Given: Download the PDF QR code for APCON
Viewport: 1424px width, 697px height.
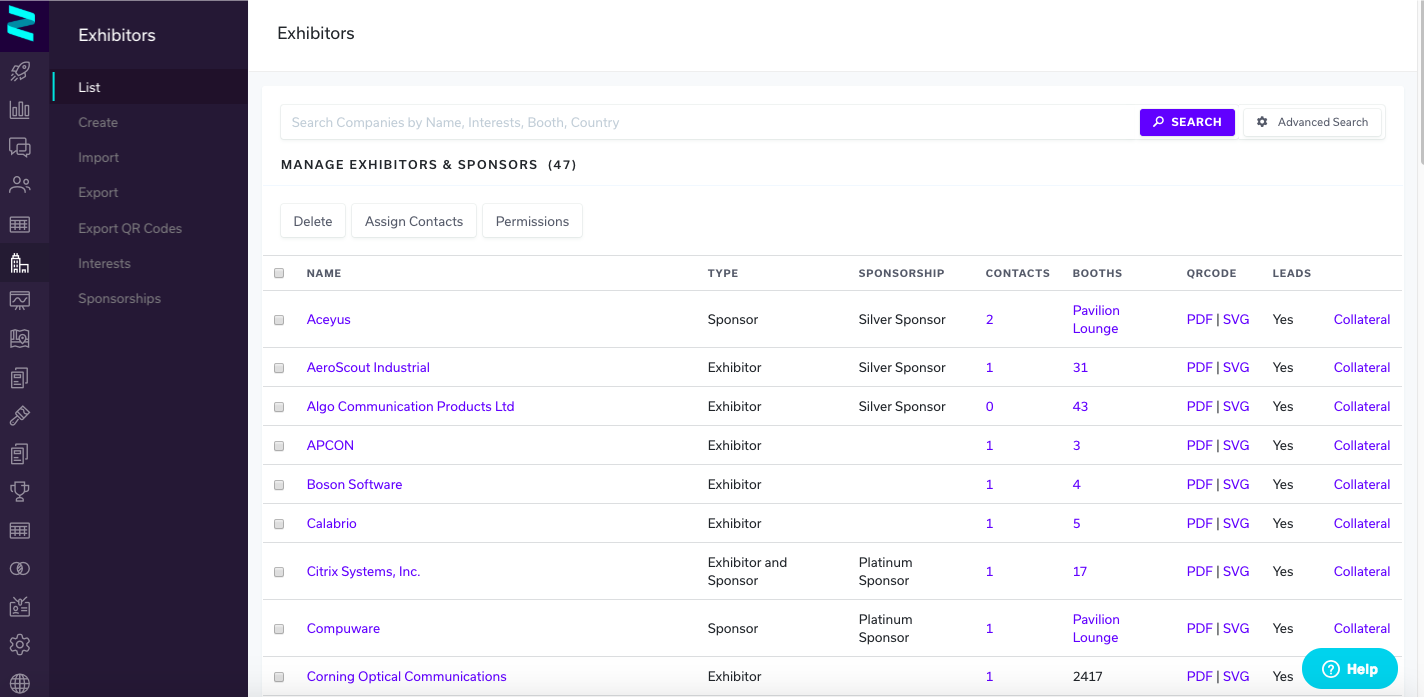Looking at the screenshot, I should click(1199, 446).
